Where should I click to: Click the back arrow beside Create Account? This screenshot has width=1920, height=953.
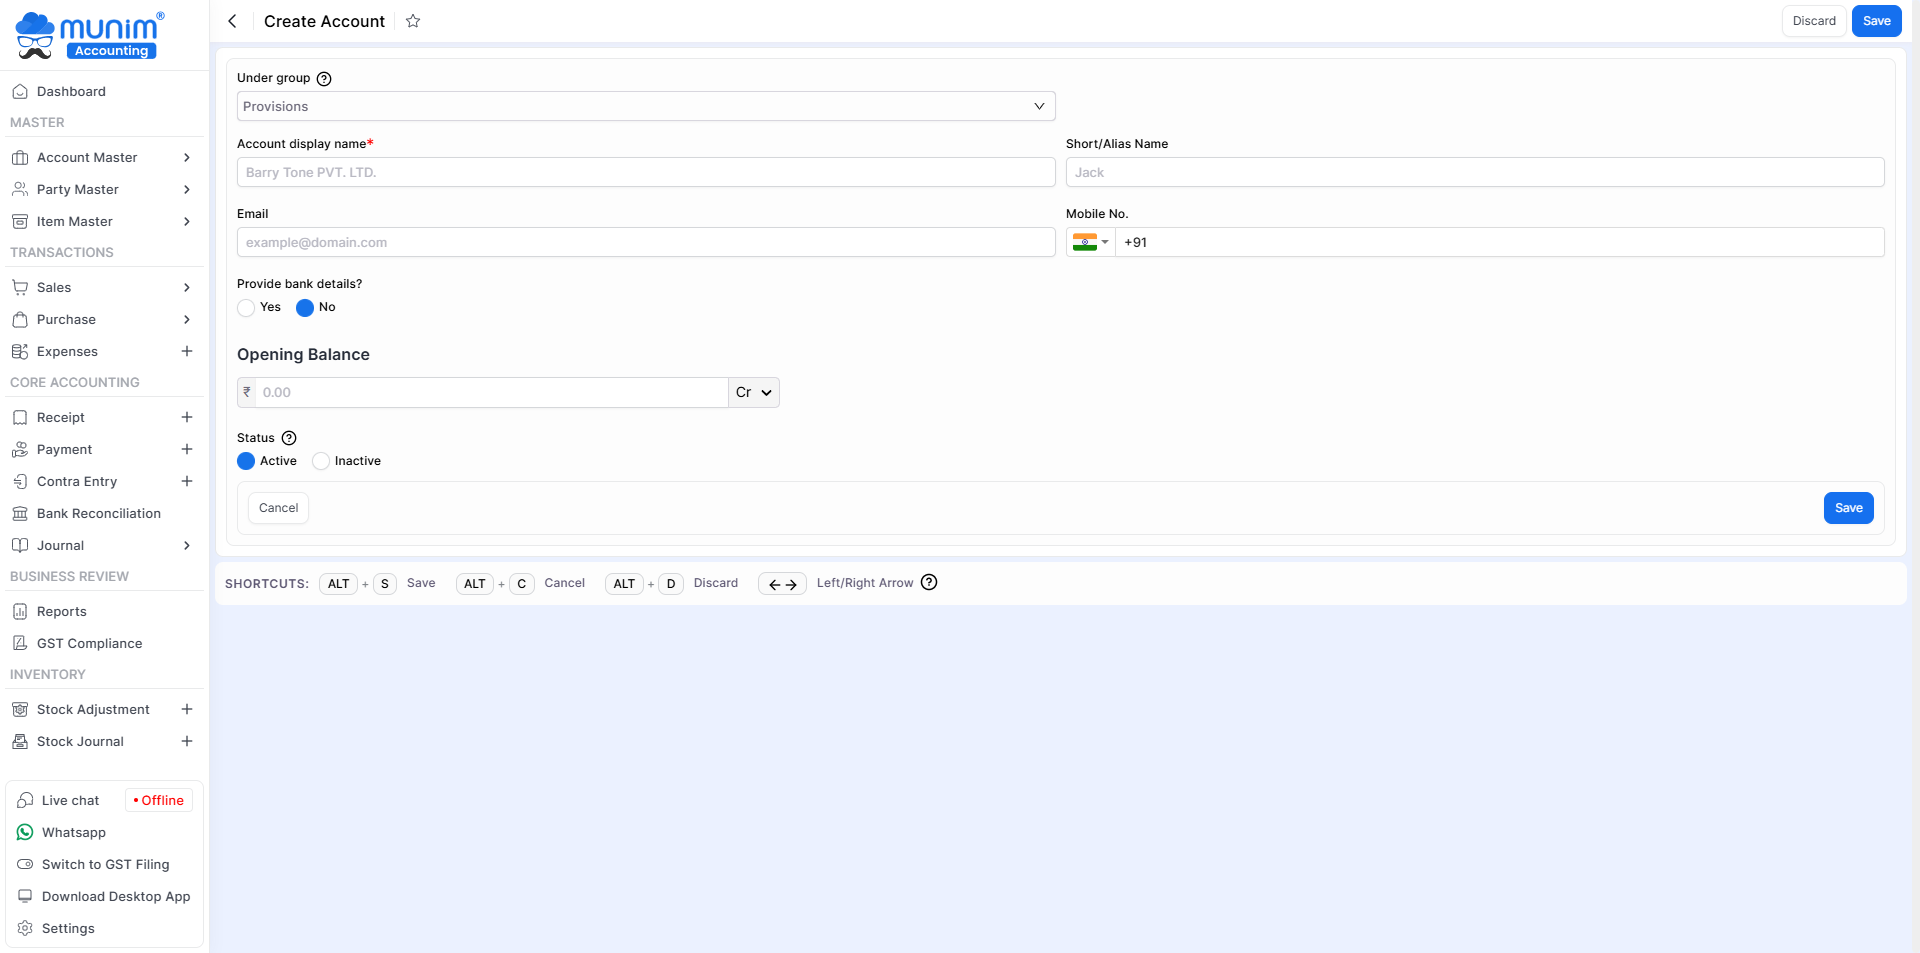232,21
